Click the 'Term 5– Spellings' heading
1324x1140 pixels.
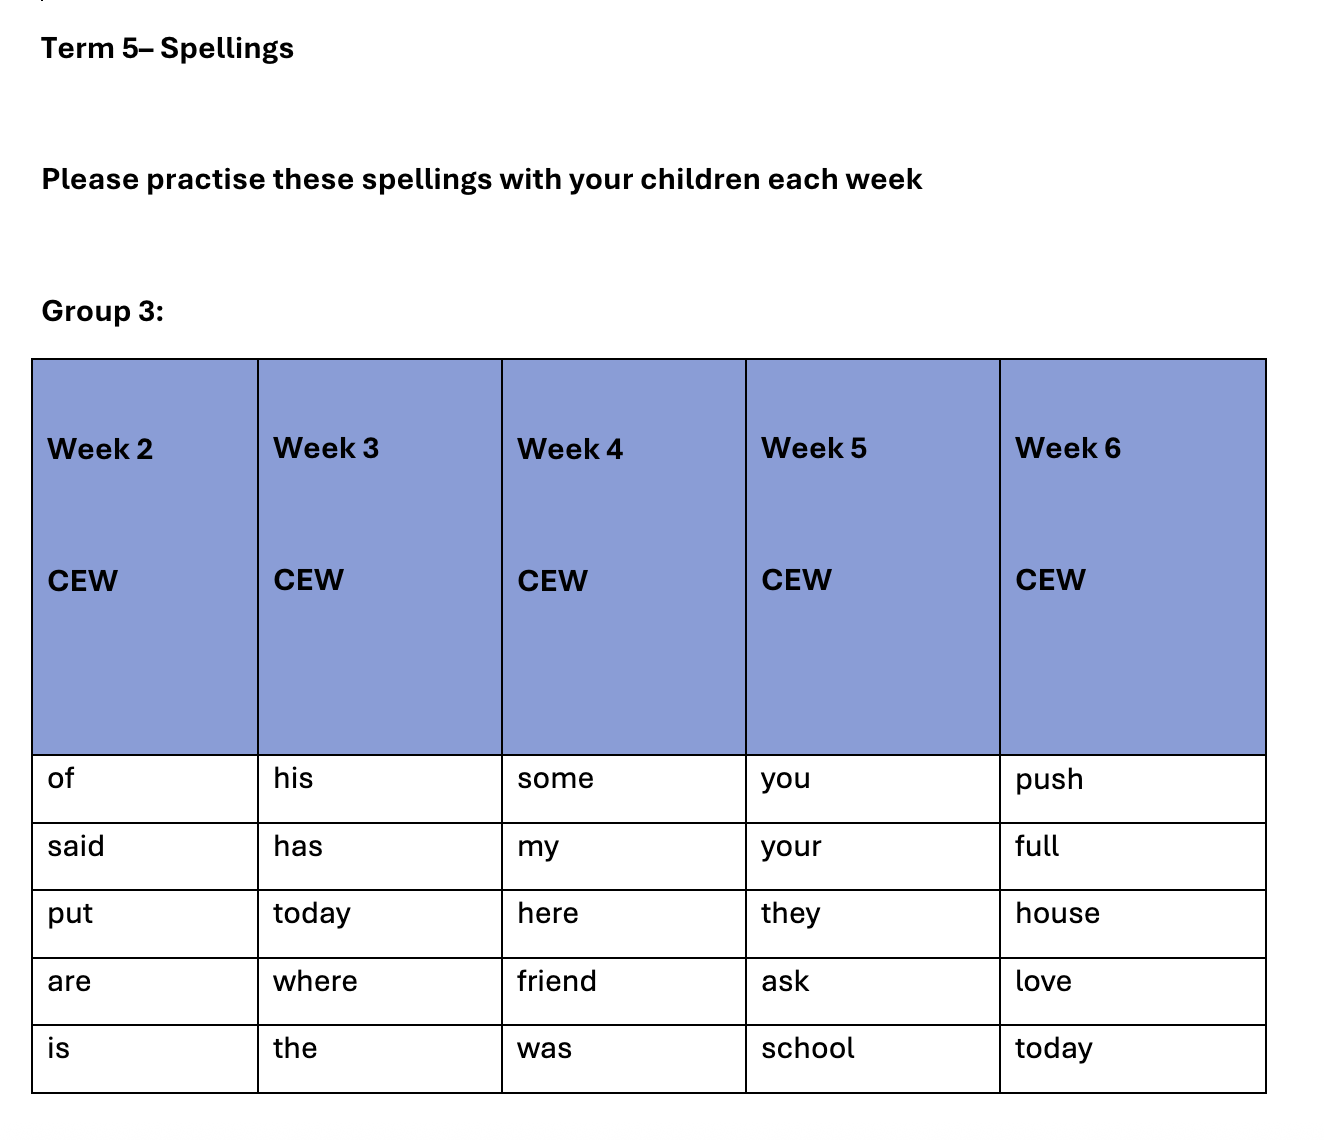pos(168,48)
